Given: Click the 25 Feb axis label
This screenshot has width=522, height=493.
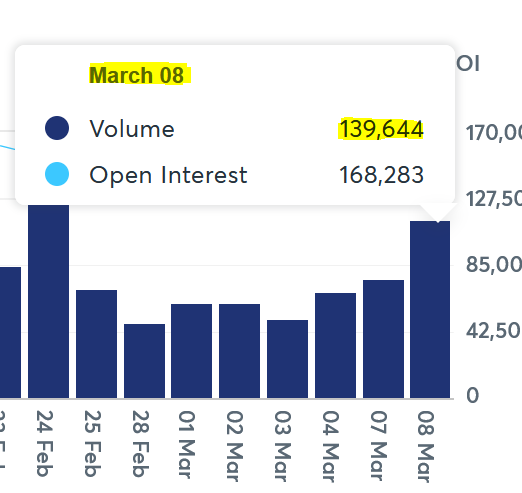Looking at the screenshot, I should pos(93,444).
